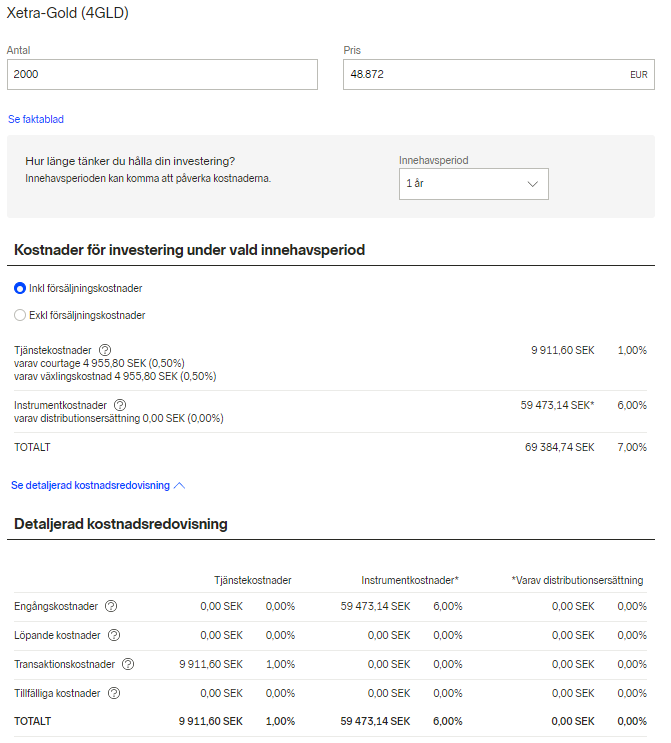
Task: Open the Se faktablad link
Action: pos(36,119)
